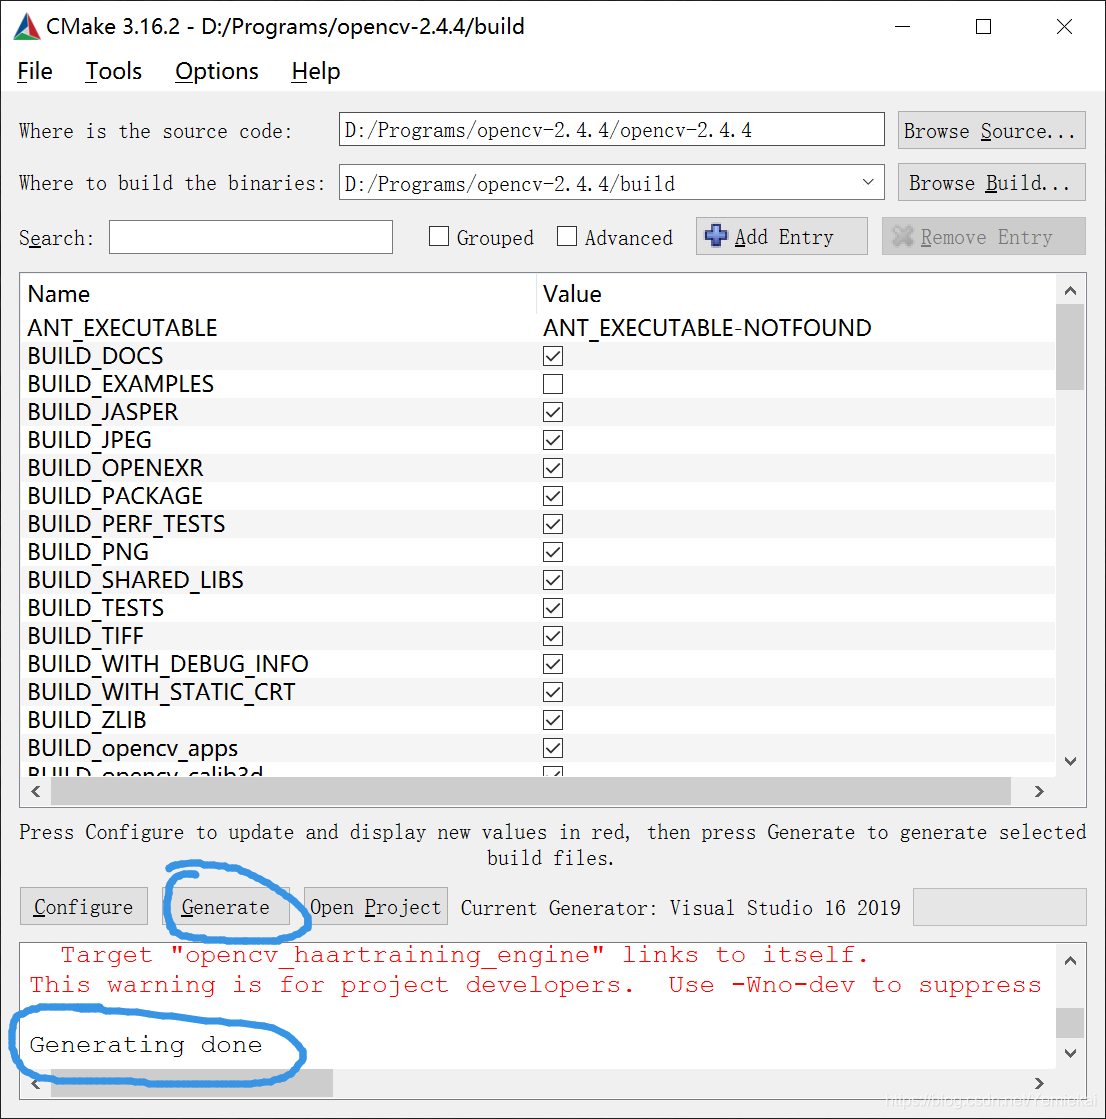Select the BUILD_EXAMPLES row name
This screenshot has width=1106, height=1119.
coord(121,384)
